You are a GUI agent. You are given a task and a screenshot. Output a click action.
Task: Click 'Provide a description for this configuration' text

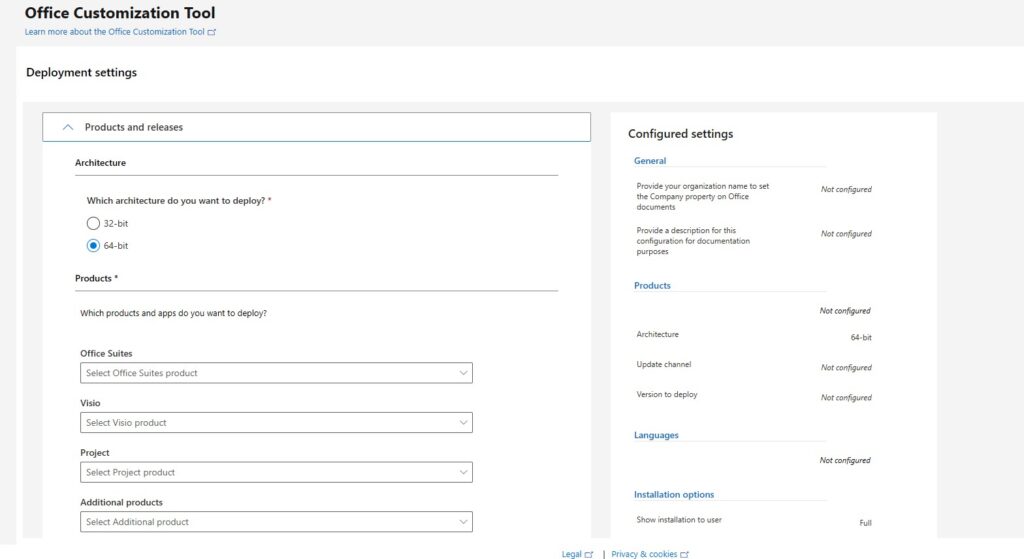[x=693, y=241]
